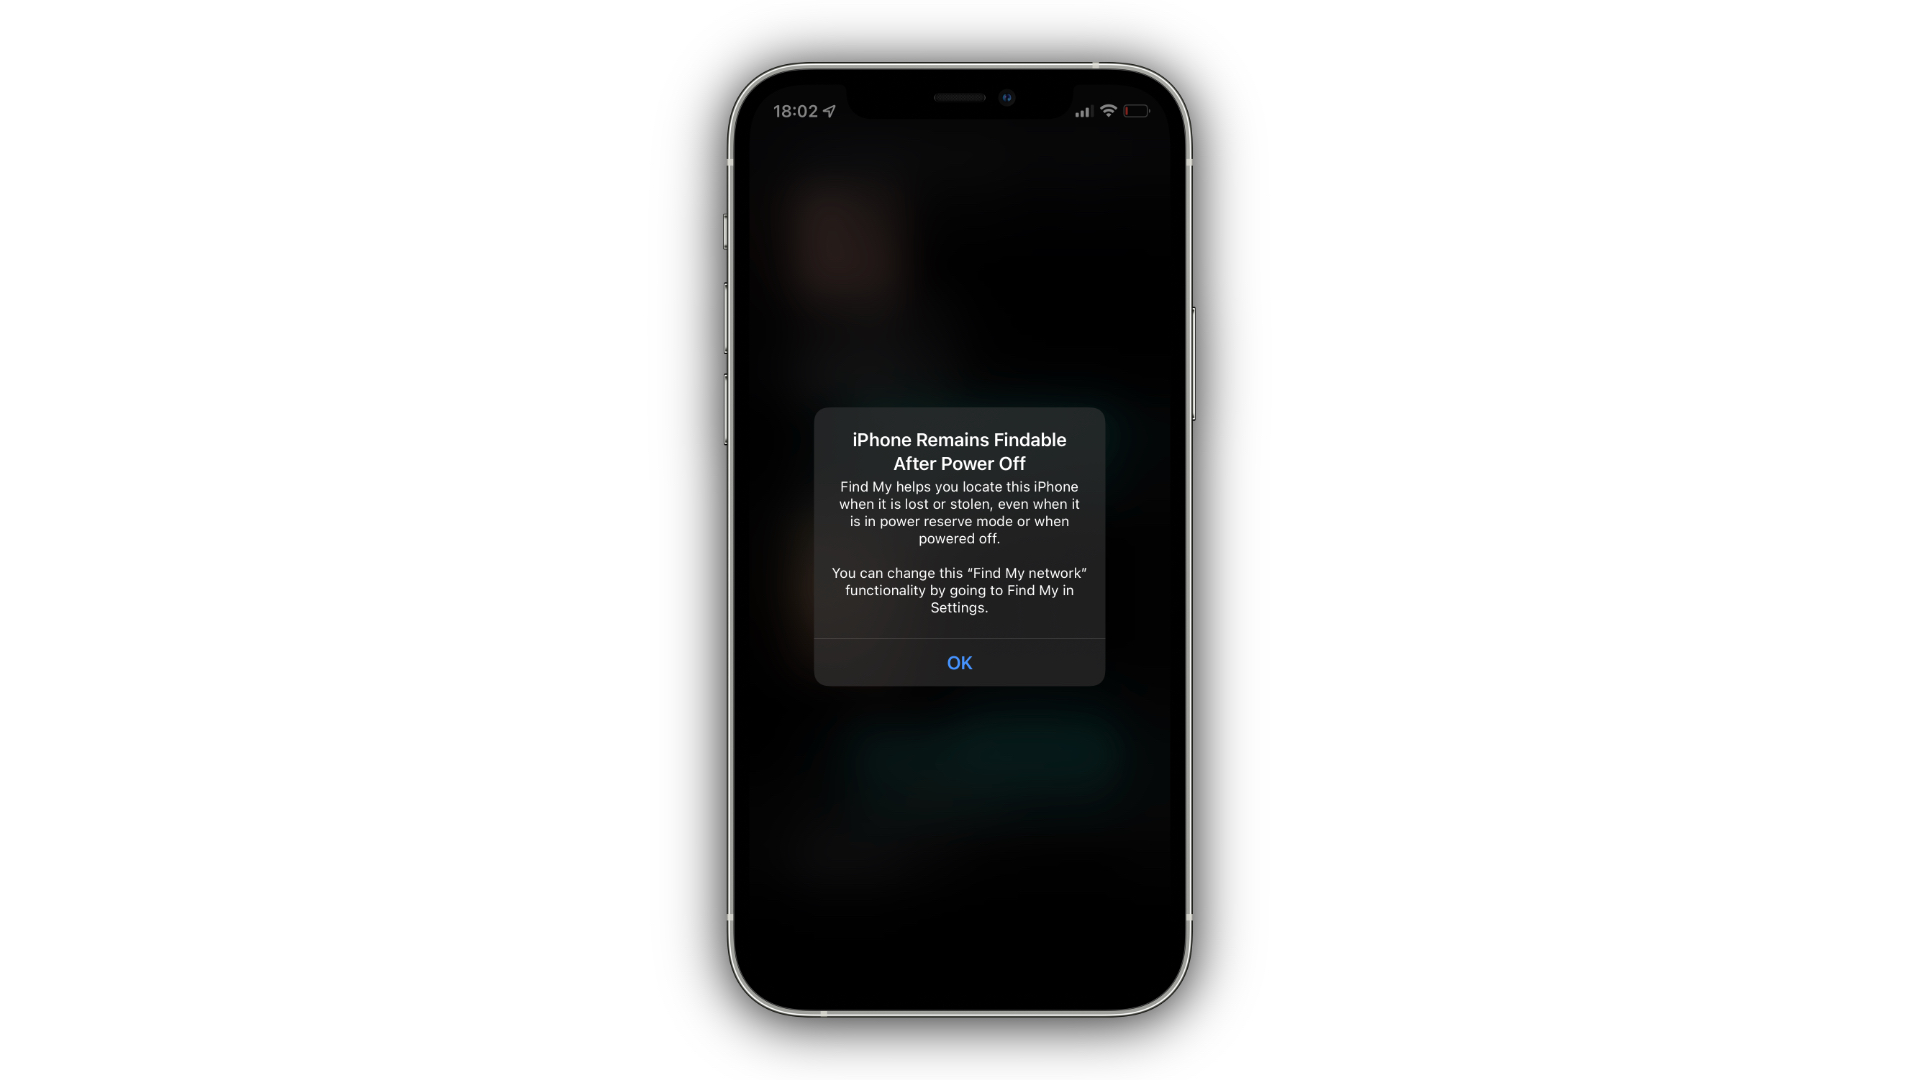Select the iPhone Remains Findable title
The image size is (1920, 1080).
pos(959,451)
